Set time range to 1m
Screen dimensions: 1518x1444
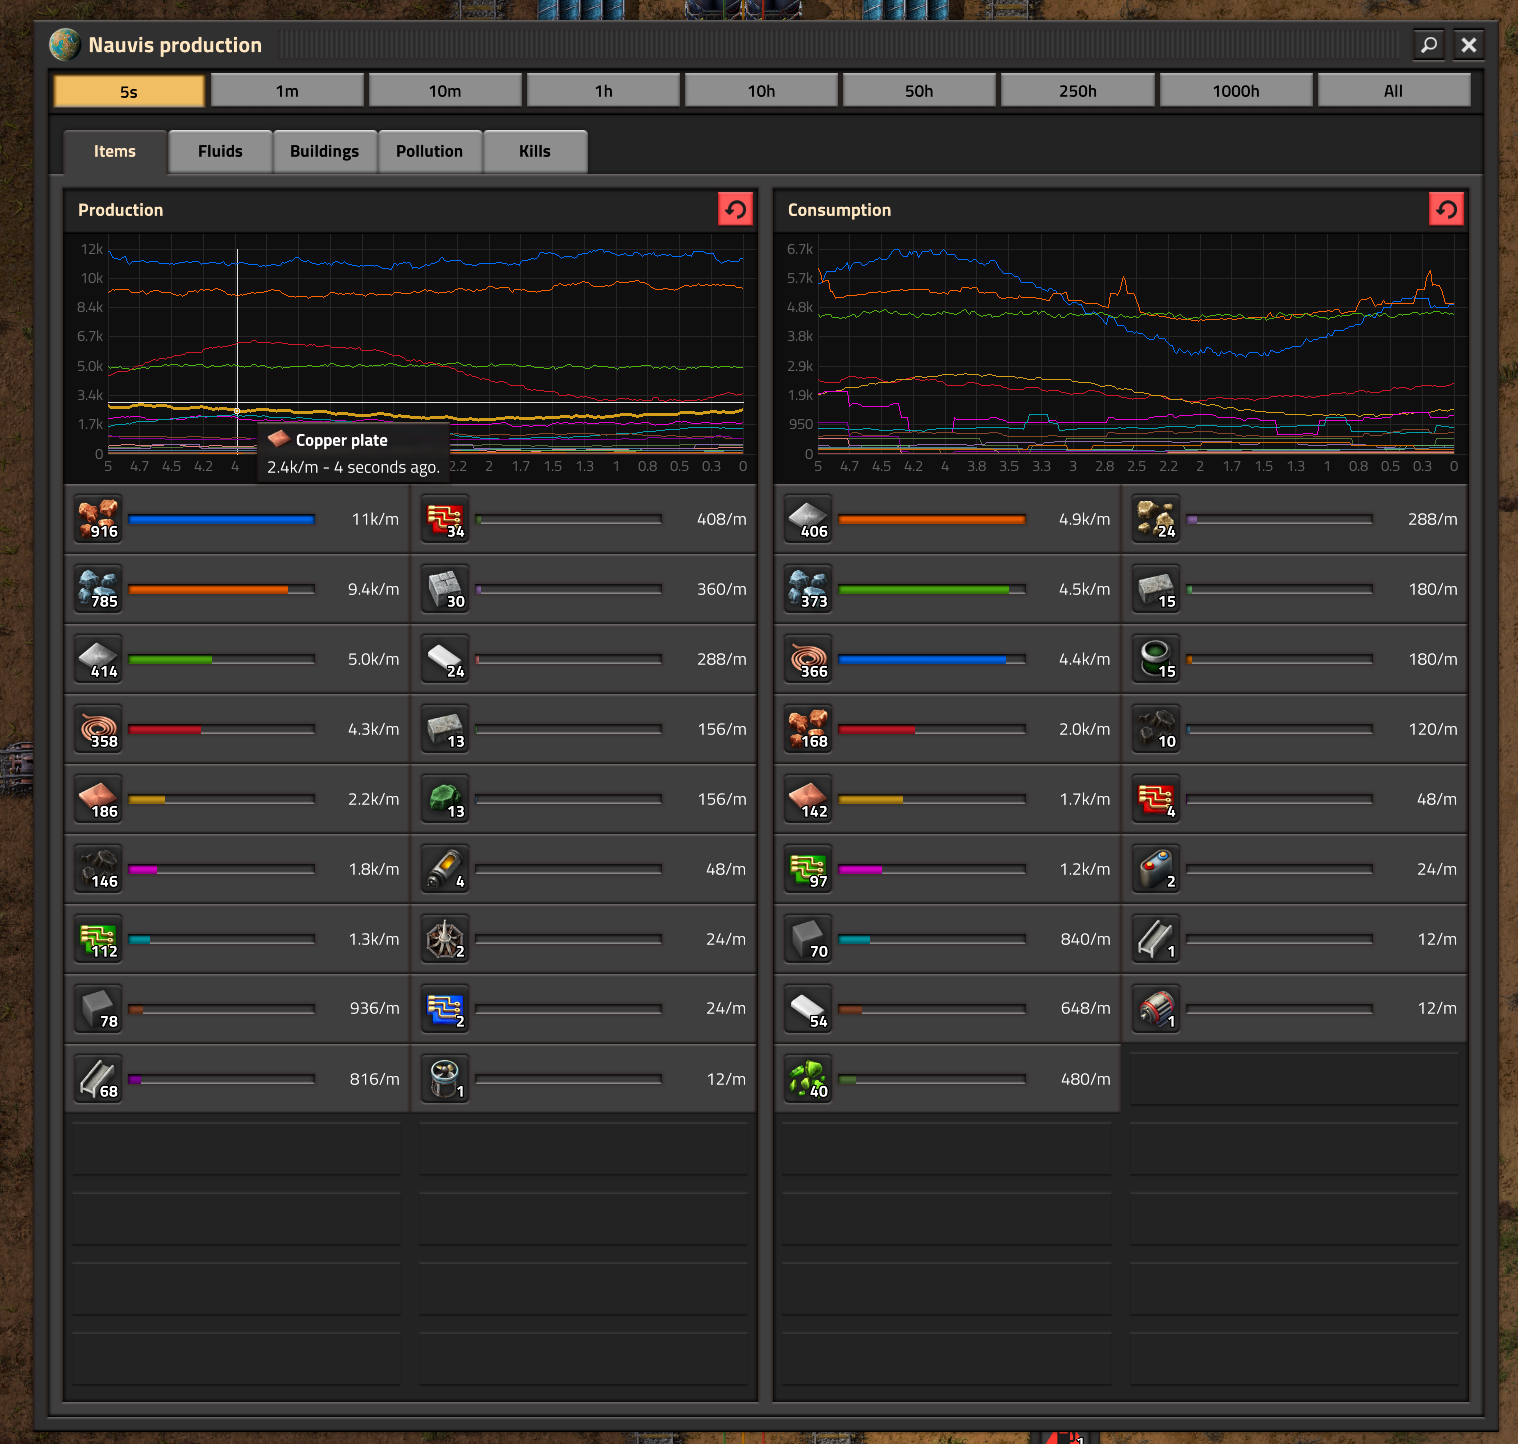point(288,91)
